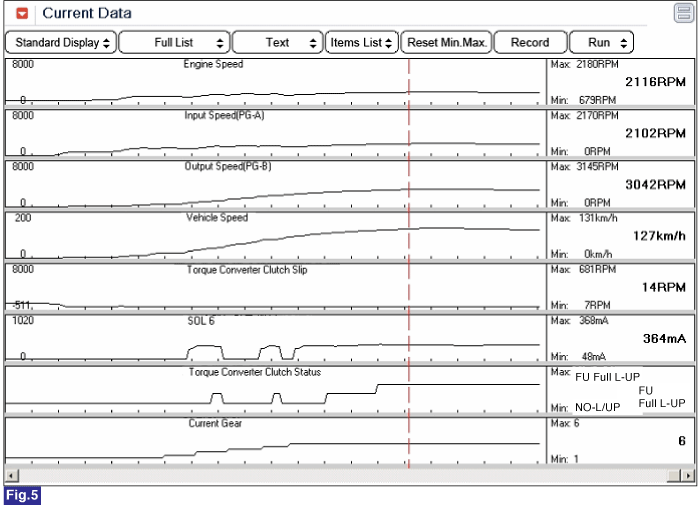Screen dimensions: 700x505
Task: Click the red dropdown icon beside Current Data
Action: (x=22, y=13)
